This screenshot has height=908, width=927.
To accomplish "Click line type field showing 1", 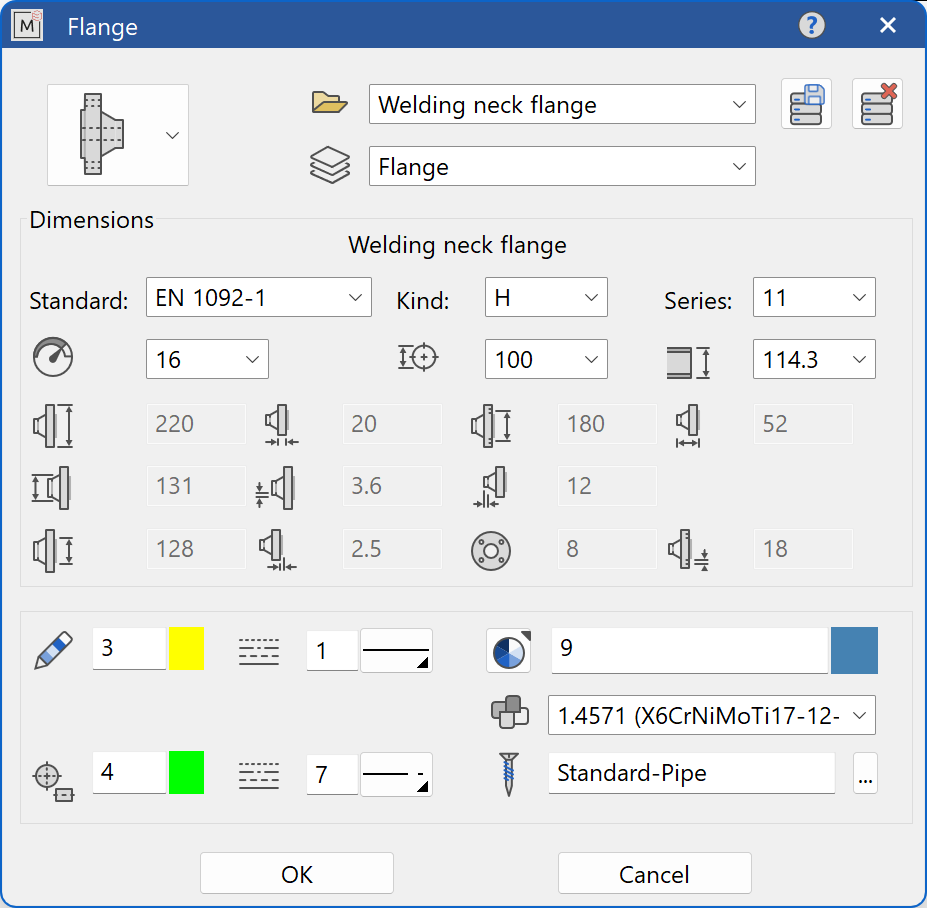I will point(332,650).
